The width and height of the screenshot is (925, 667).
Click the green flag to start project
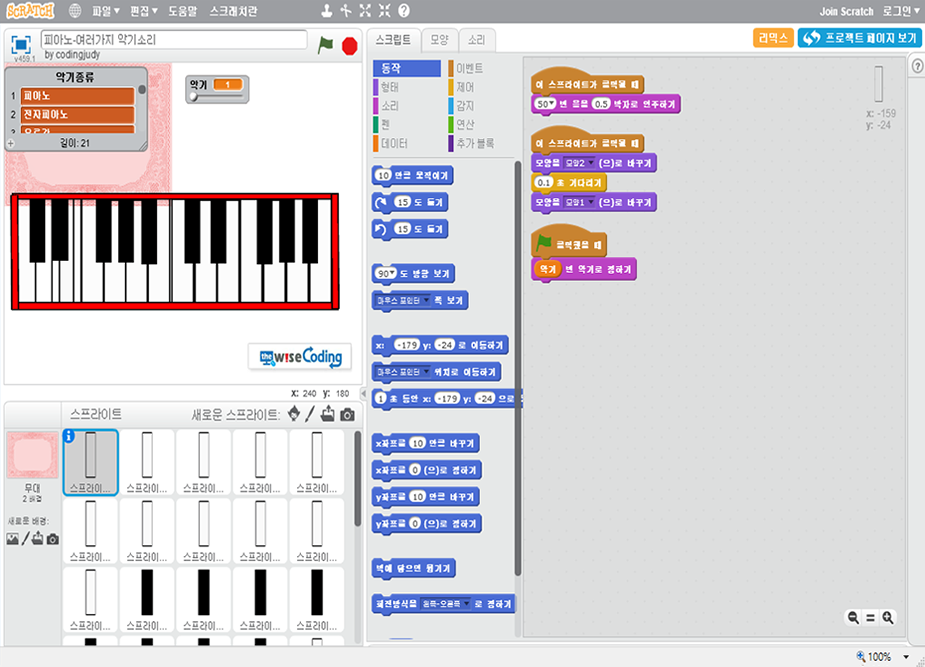325,44
